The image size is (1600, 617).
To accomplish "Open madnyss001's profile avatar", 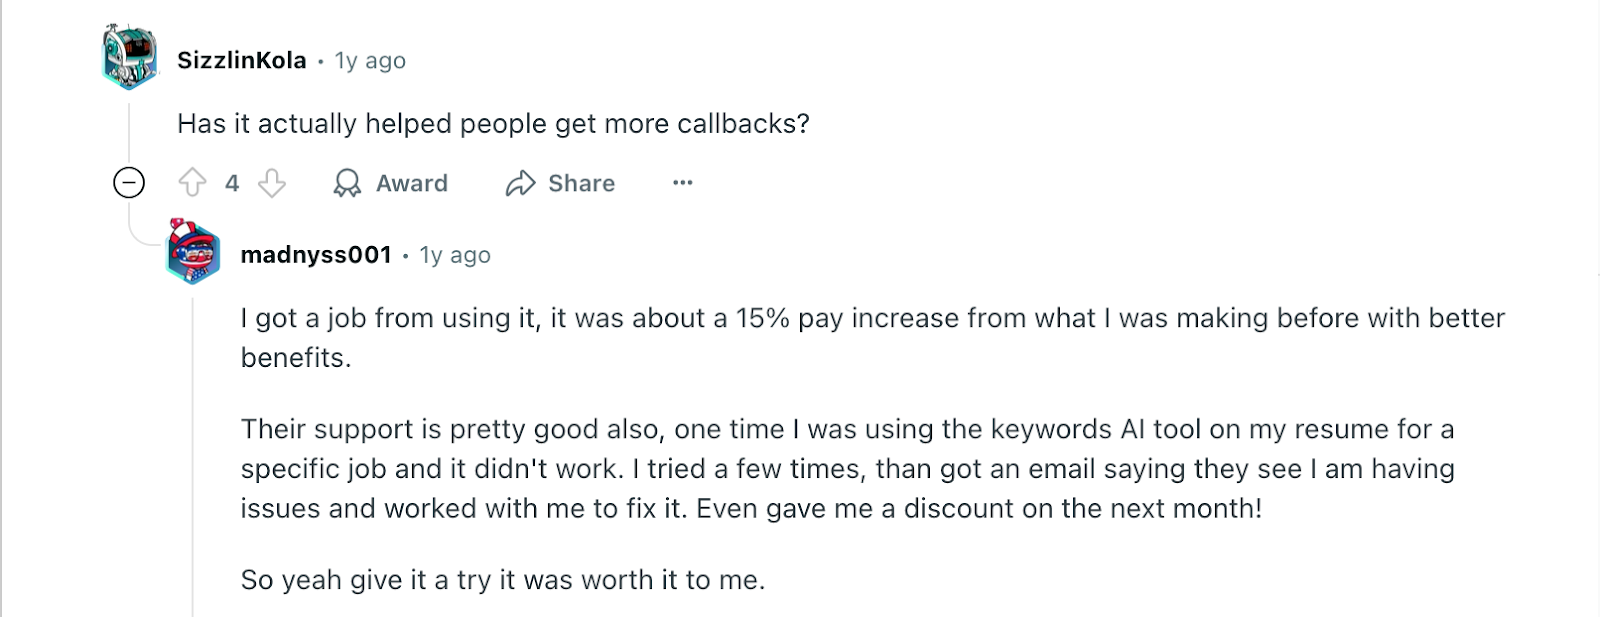I will click(x=193, y=252).
